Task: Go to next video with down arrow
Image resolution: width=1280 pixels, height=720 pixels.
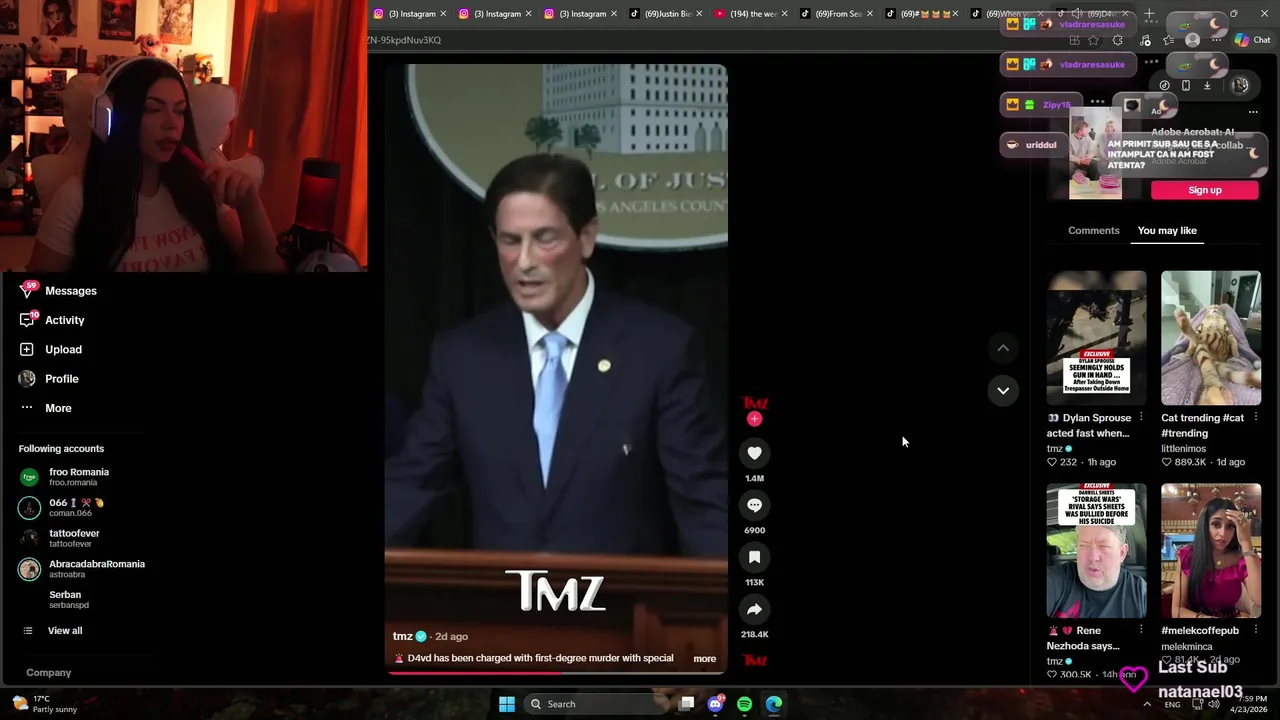Action: pos(1003,390)
